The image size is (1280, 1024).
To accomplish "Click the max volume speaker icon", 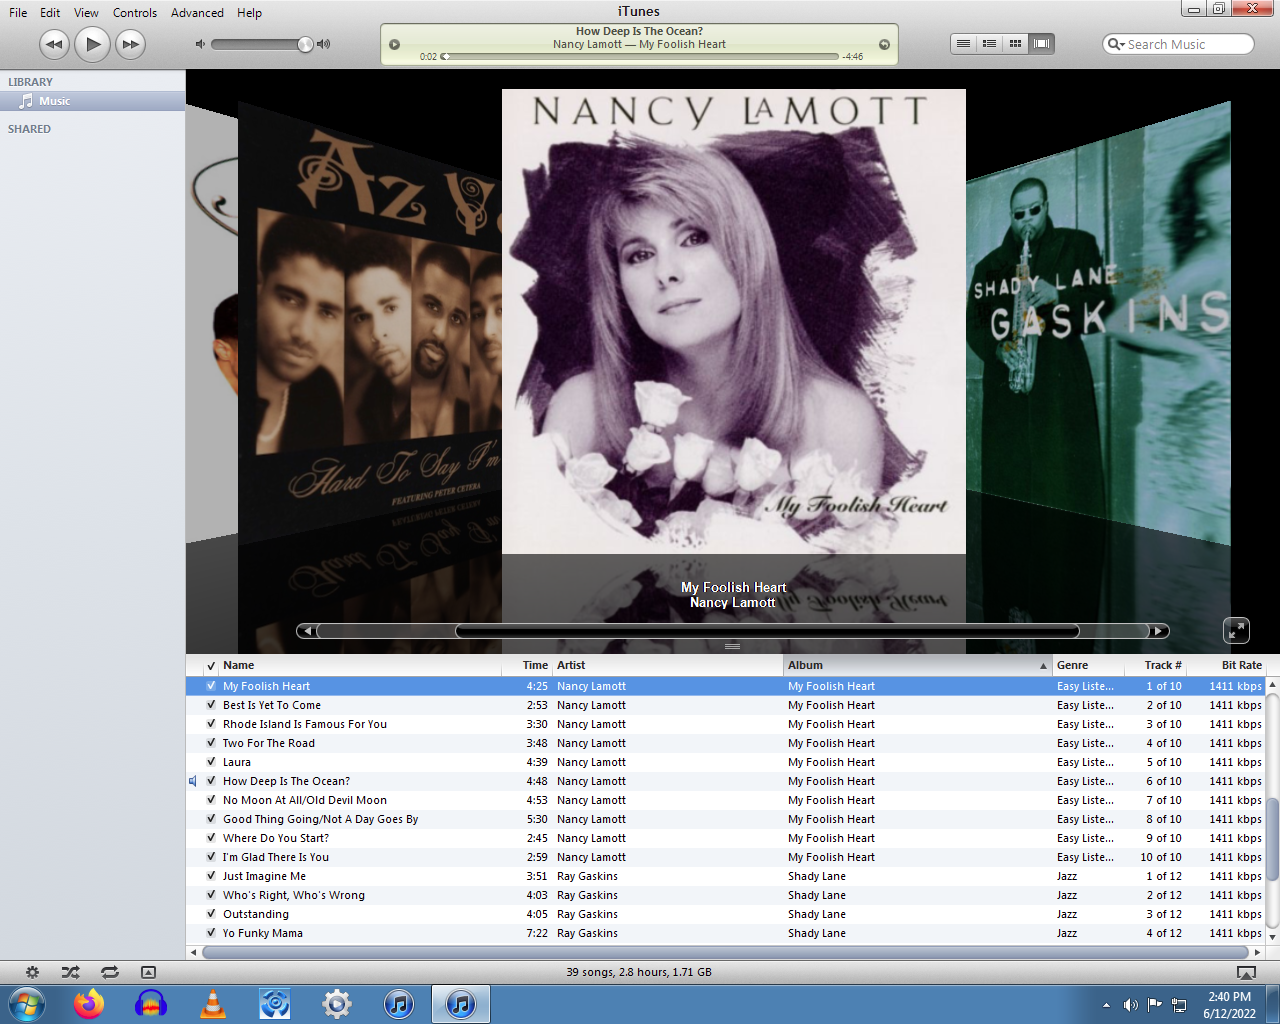I will 323,44.
